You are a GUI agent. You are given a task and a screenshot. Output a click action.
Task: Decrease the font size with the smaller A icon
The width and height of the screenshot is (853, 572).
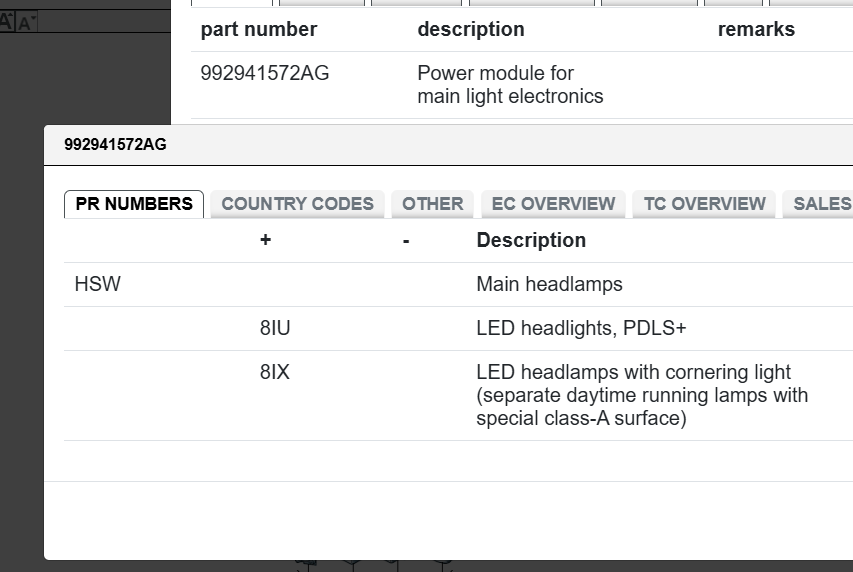point(25,22)
